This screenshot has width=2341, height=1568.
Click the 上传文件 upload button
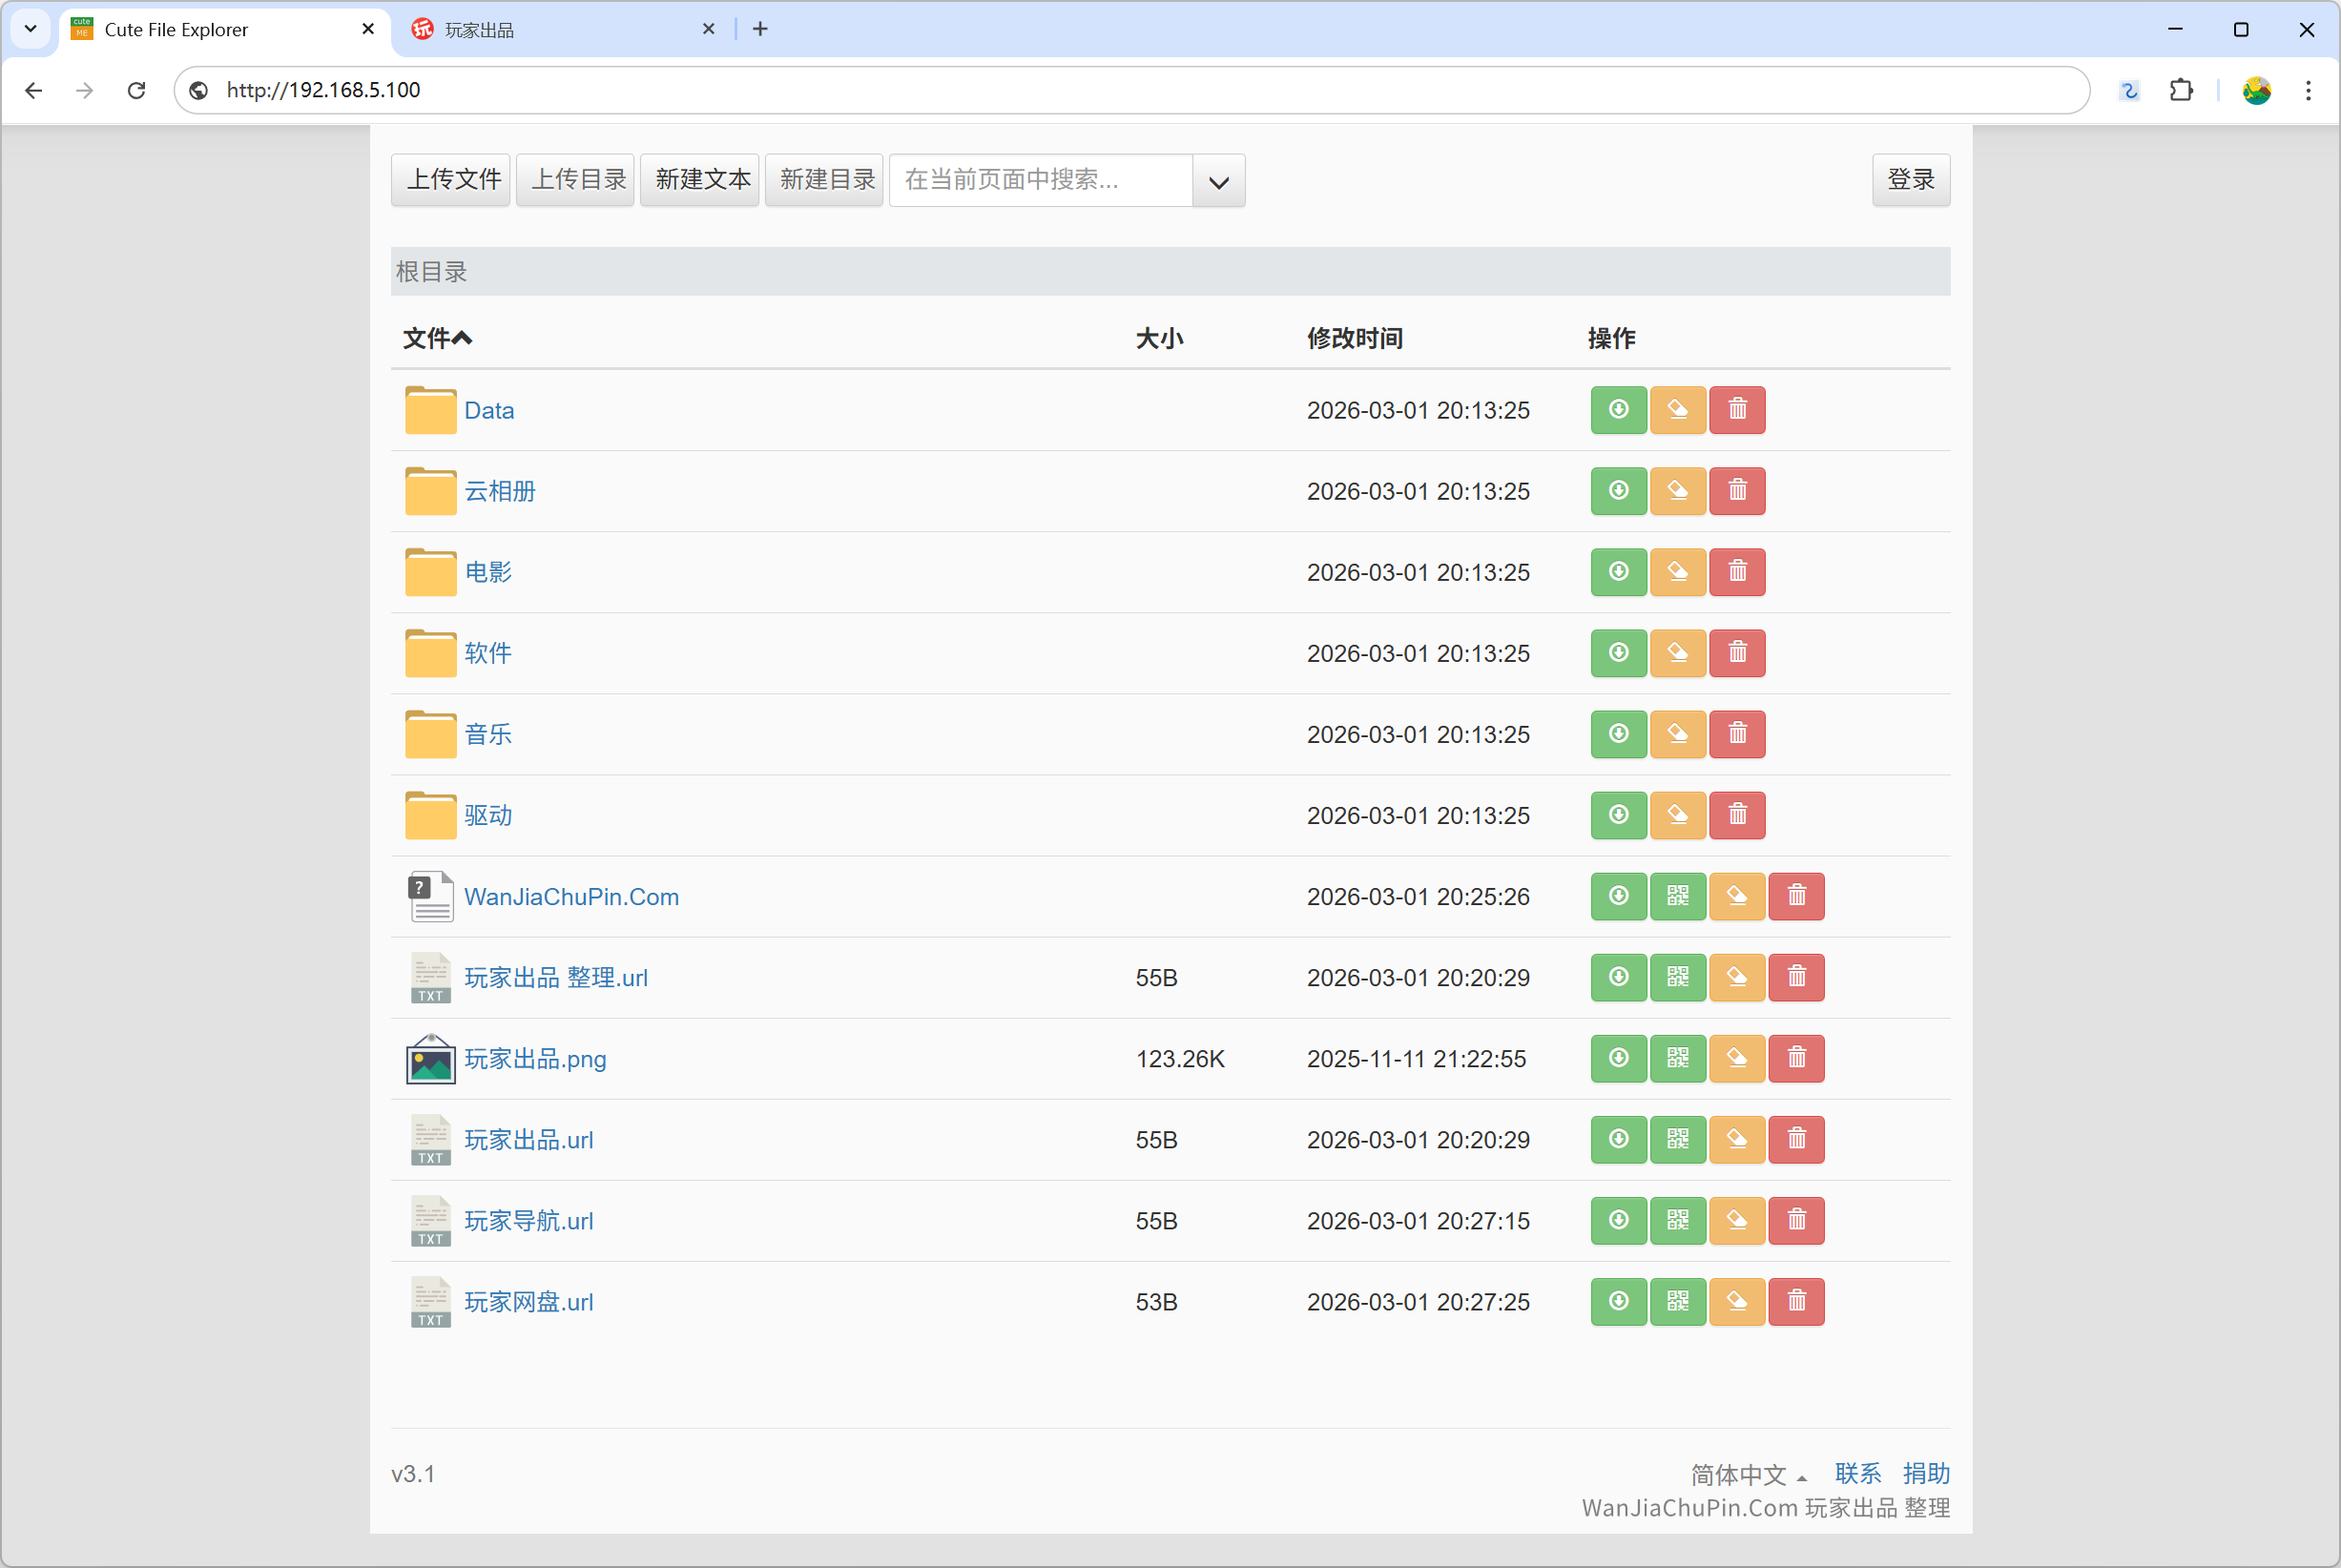pos(450,180)
